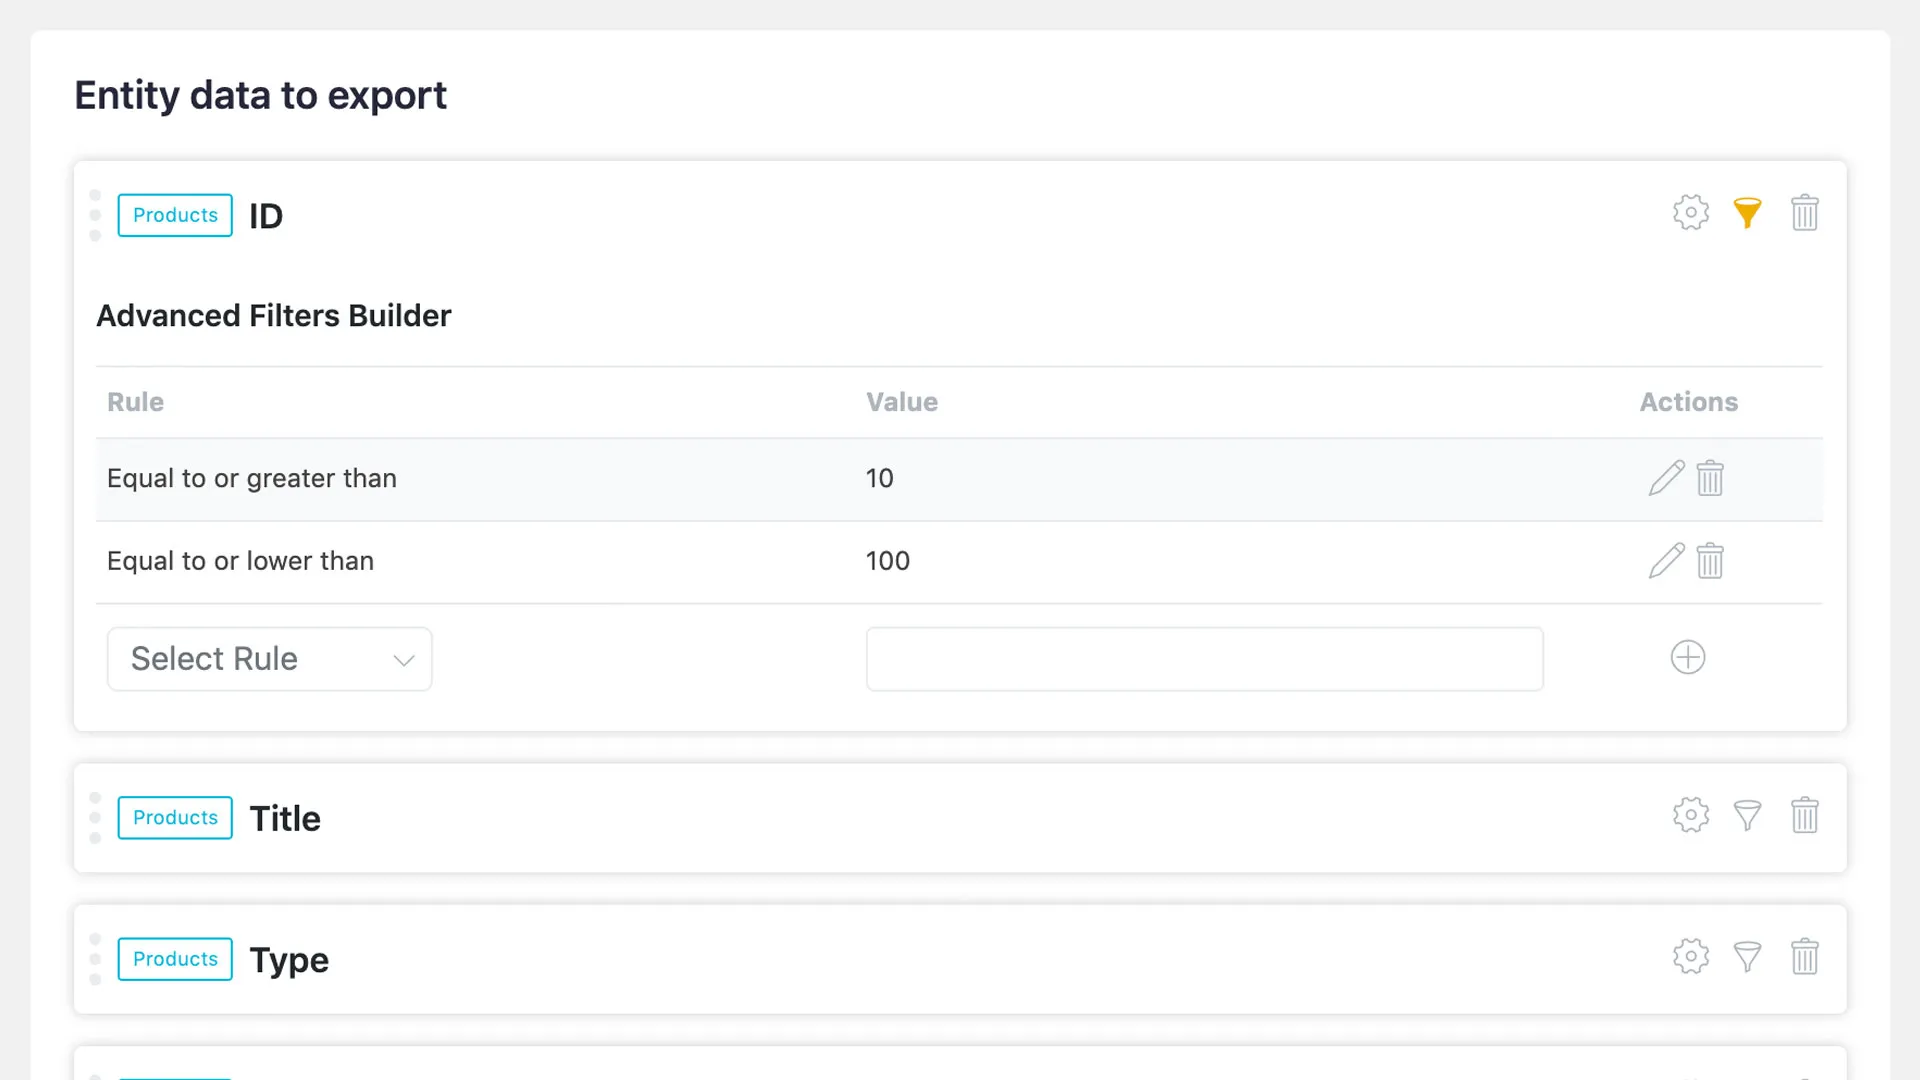This screenshot has width=1920, height=1080.
Task: Open filter options for the Title field
Action: click(1747, 816)
